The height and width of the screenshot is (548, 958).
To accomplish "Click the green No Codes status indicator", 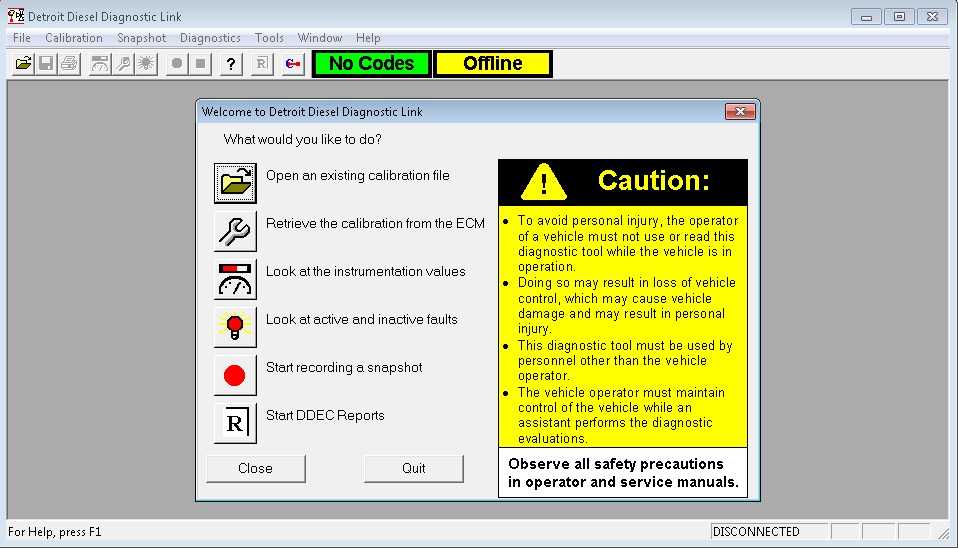I will [371, 64].
